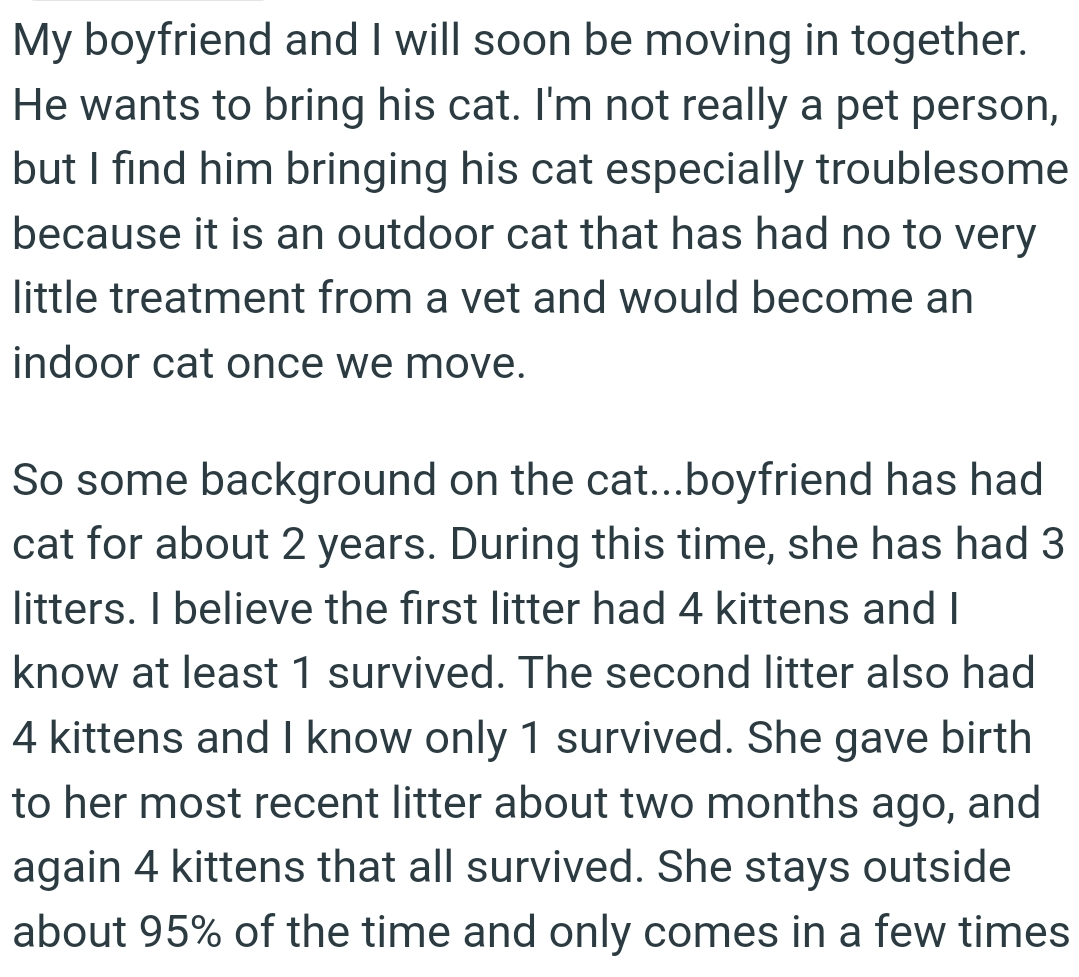Click the words "She gave birth"
The width and height of the screenshot is (1079, 977).
click(889, 737)
